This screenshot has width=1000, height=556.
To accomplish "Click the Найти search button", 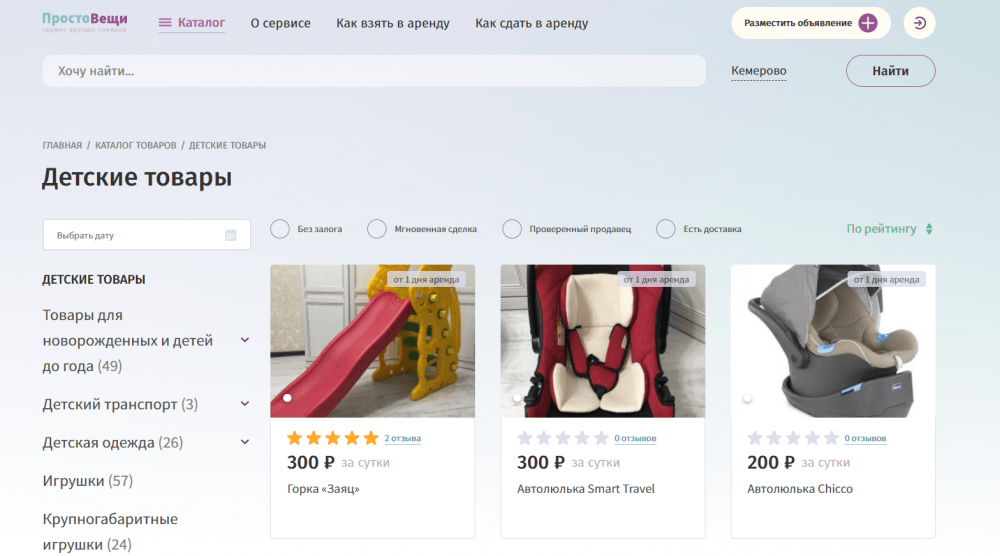I will pos(890,71).
